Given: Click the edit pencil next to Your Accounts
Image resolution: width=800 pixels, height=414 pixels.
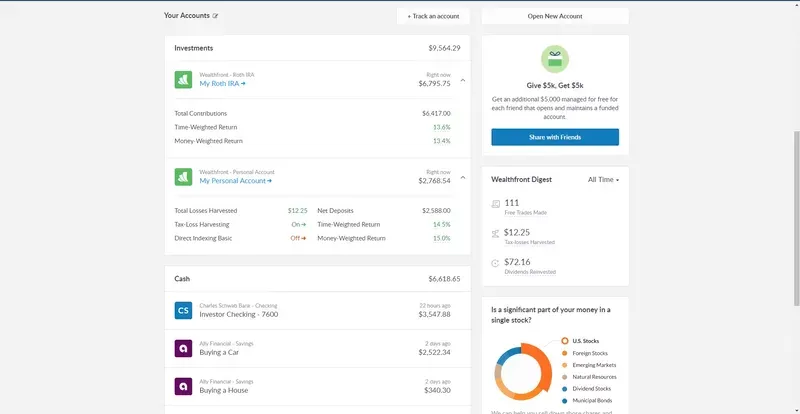Looking at the screenshot, I should coord(215,16).
